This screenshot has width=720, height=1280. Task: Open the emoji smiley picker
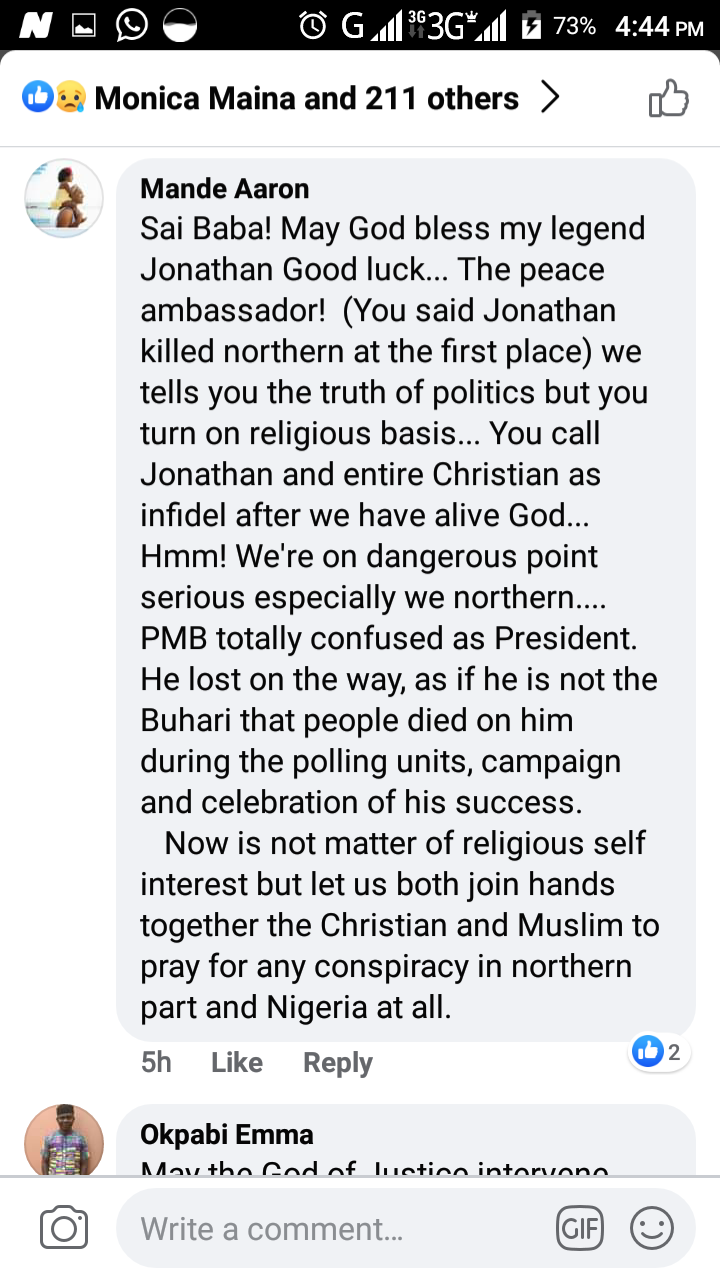click(652, 1228)
